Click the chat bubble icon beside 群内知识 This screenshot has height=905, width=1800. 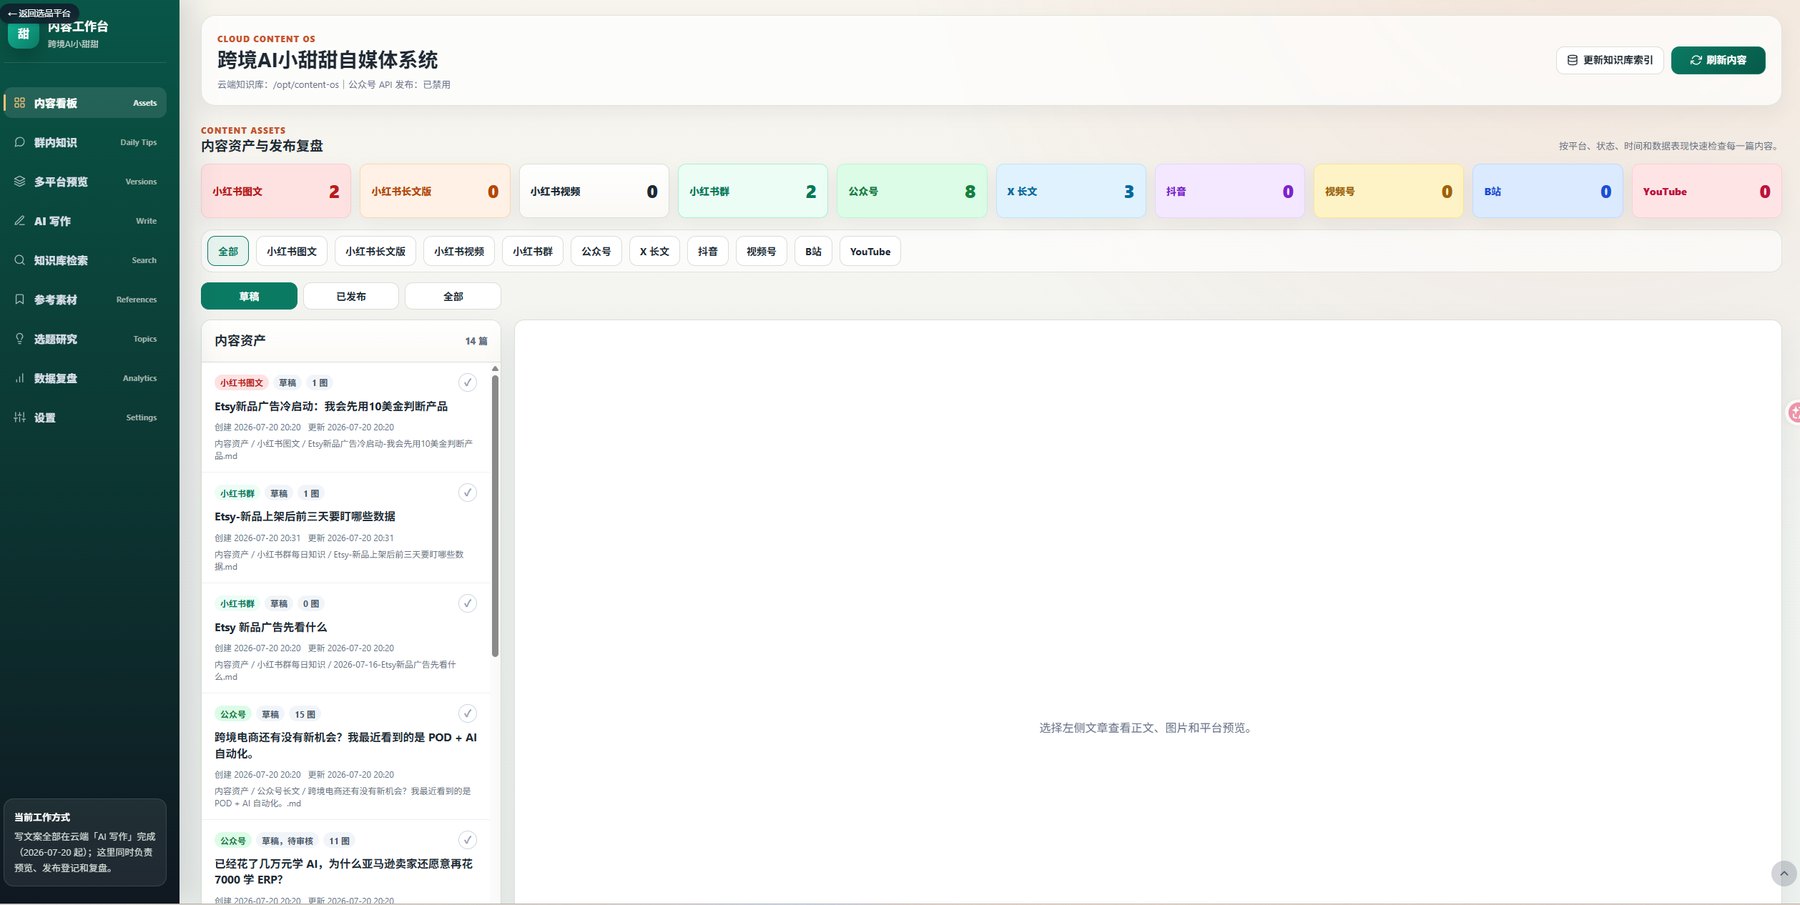tap(19, 142)
